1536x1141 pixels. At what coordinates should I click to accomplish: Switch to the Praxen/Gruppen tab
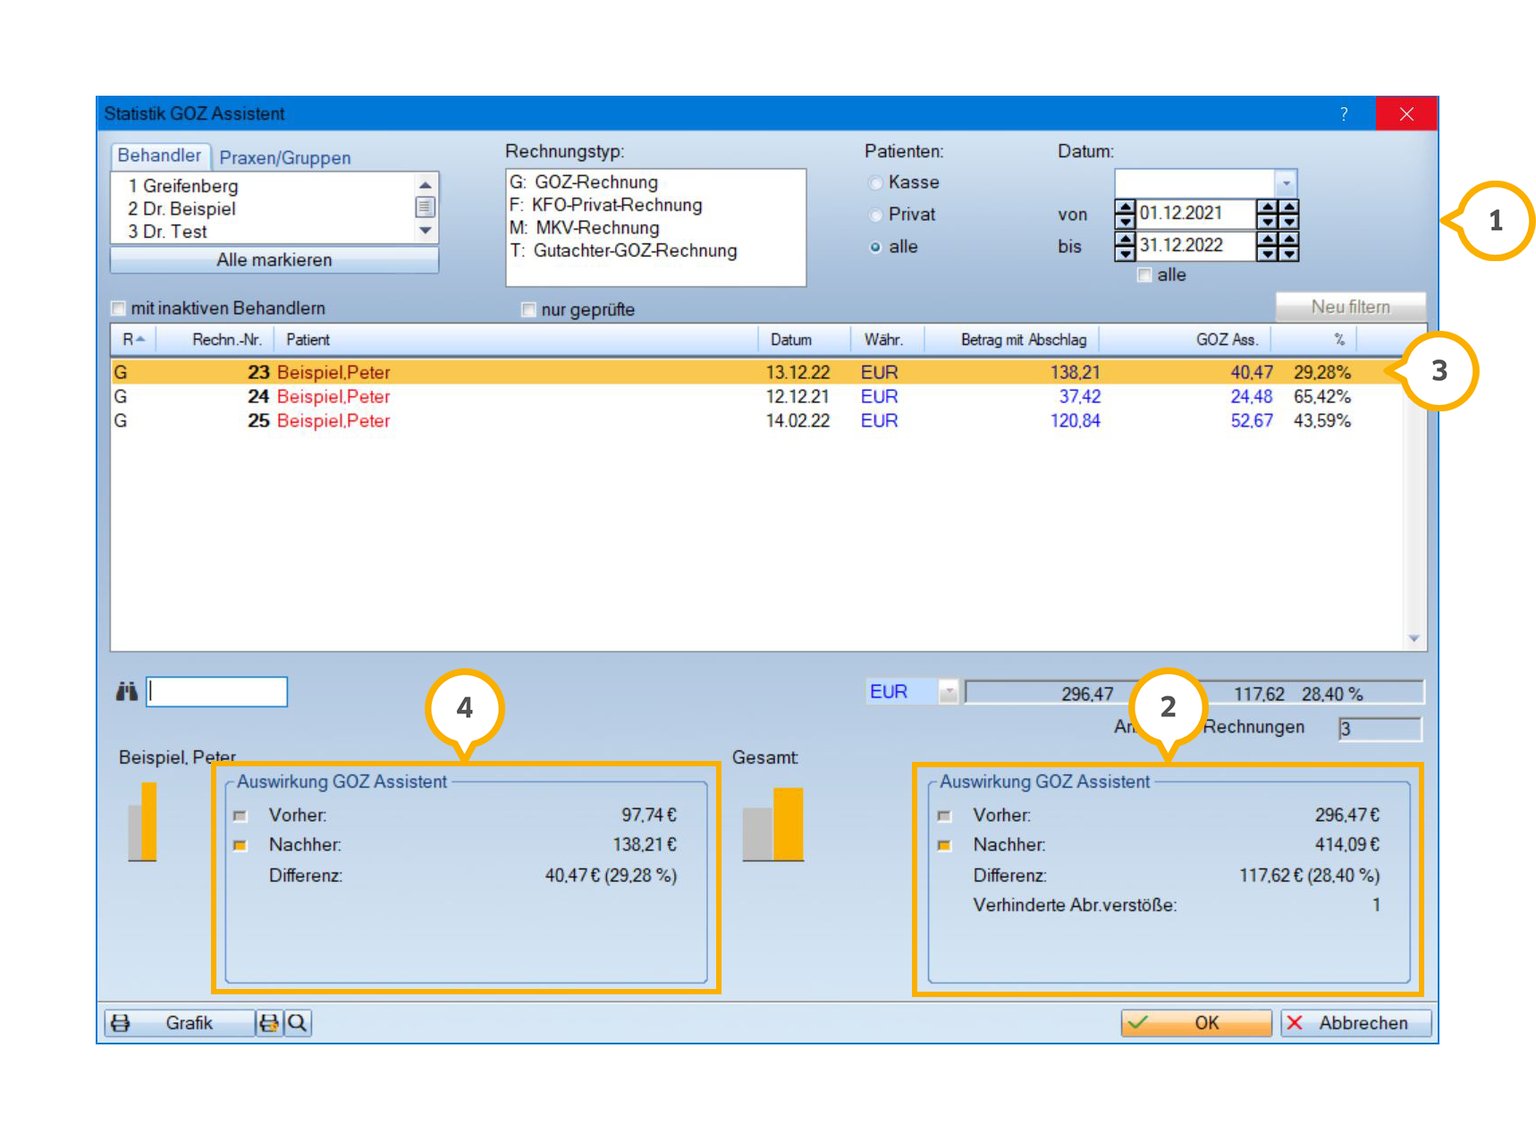tap(285, 158)
